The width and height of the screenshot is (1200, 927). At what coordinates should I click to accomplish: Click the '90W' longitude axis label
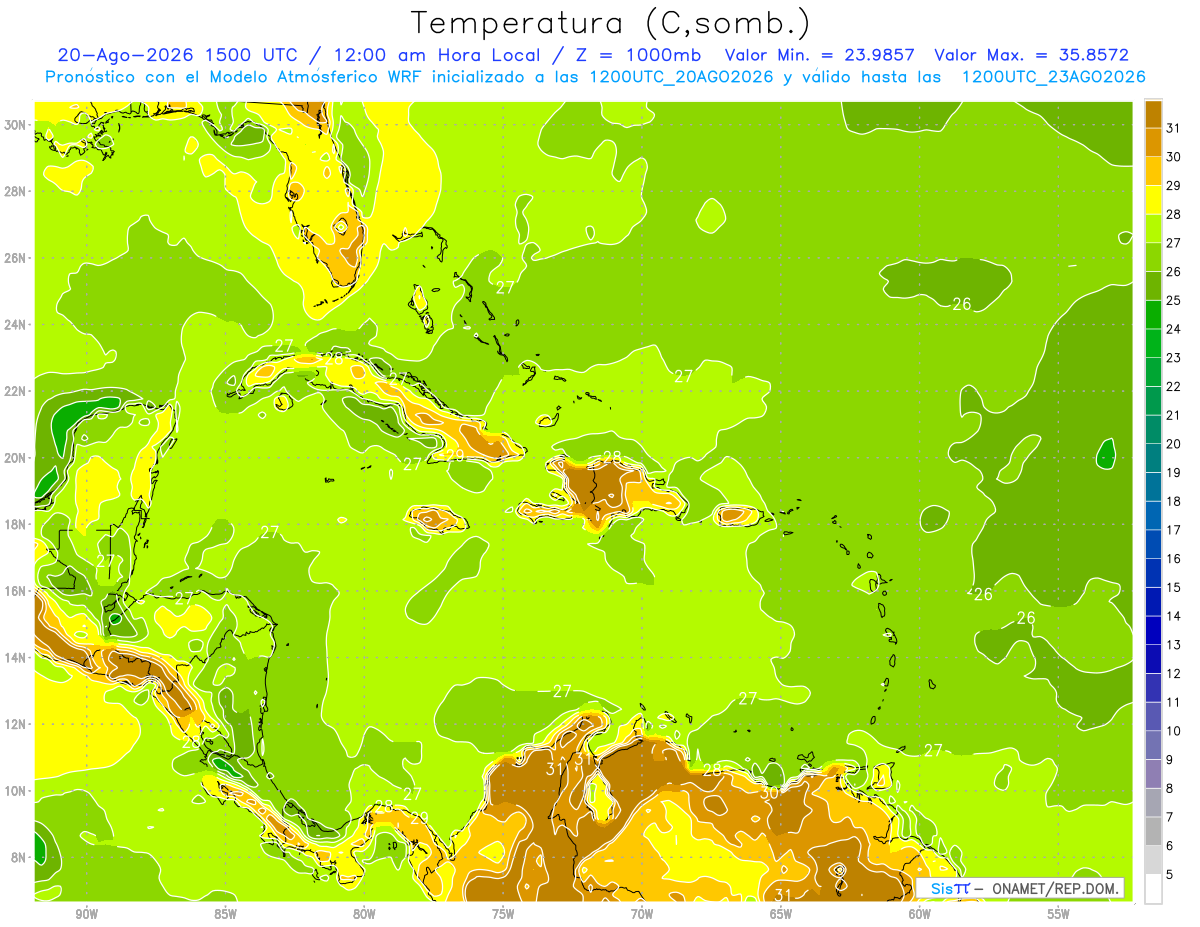click(86, 914)
